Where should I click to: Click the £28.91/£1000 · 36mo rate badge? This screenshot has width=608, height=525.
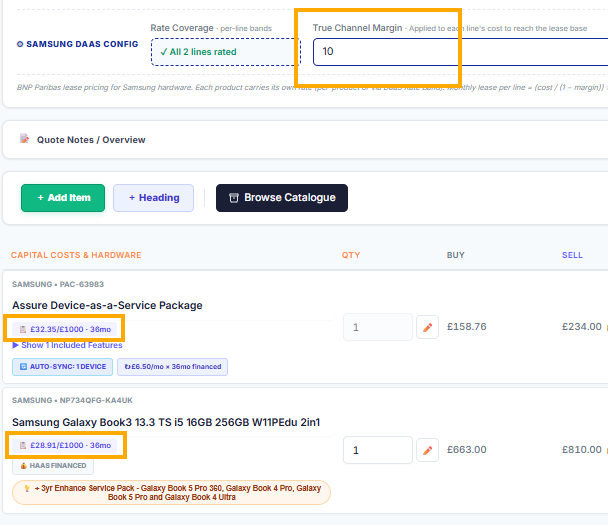tap(64, 445)
